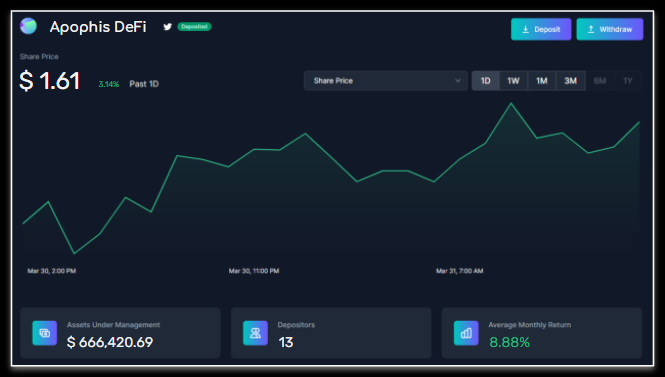This screenshot has width=665, height=377.
Task: Click the Mar 30, 11:00 PM axis label
Action: click(254, 271)
